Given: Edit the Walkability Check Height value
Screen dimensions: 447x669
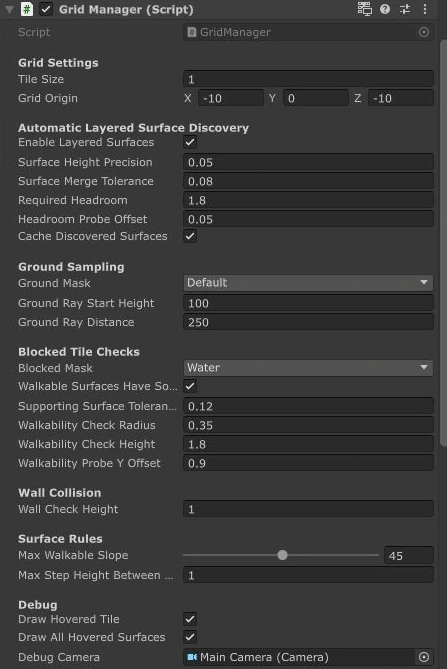Looking at the screenshot, I should 308,444.
